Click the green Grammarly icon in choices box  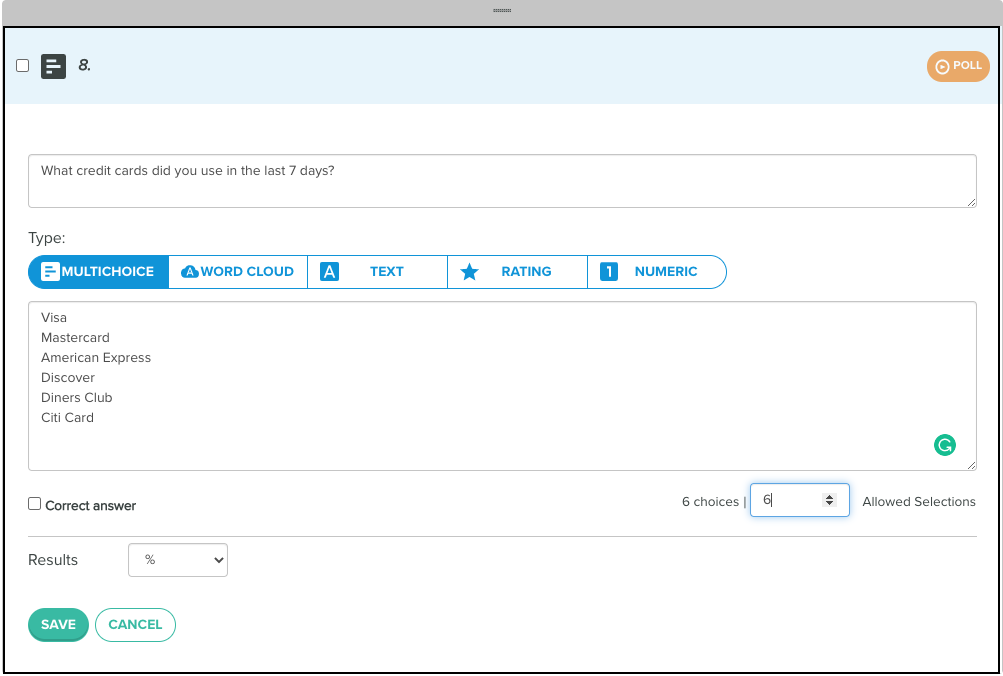[945, 444]
